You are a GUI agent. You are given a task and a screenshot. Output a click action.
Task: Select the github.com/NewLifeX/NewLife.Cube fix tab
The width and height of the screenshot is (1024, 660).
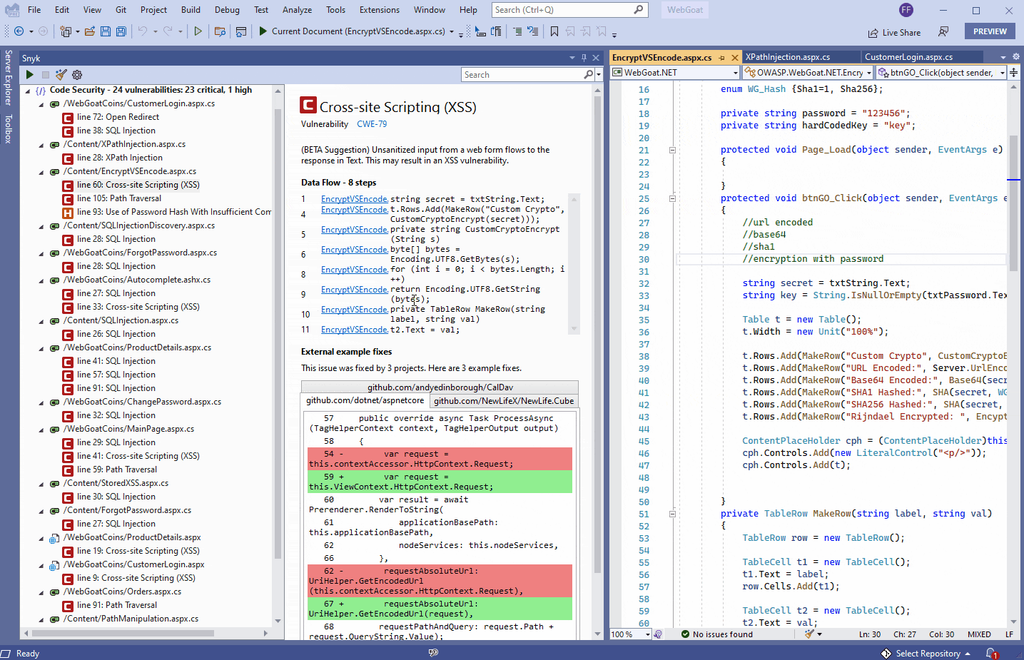pos(504,401)
